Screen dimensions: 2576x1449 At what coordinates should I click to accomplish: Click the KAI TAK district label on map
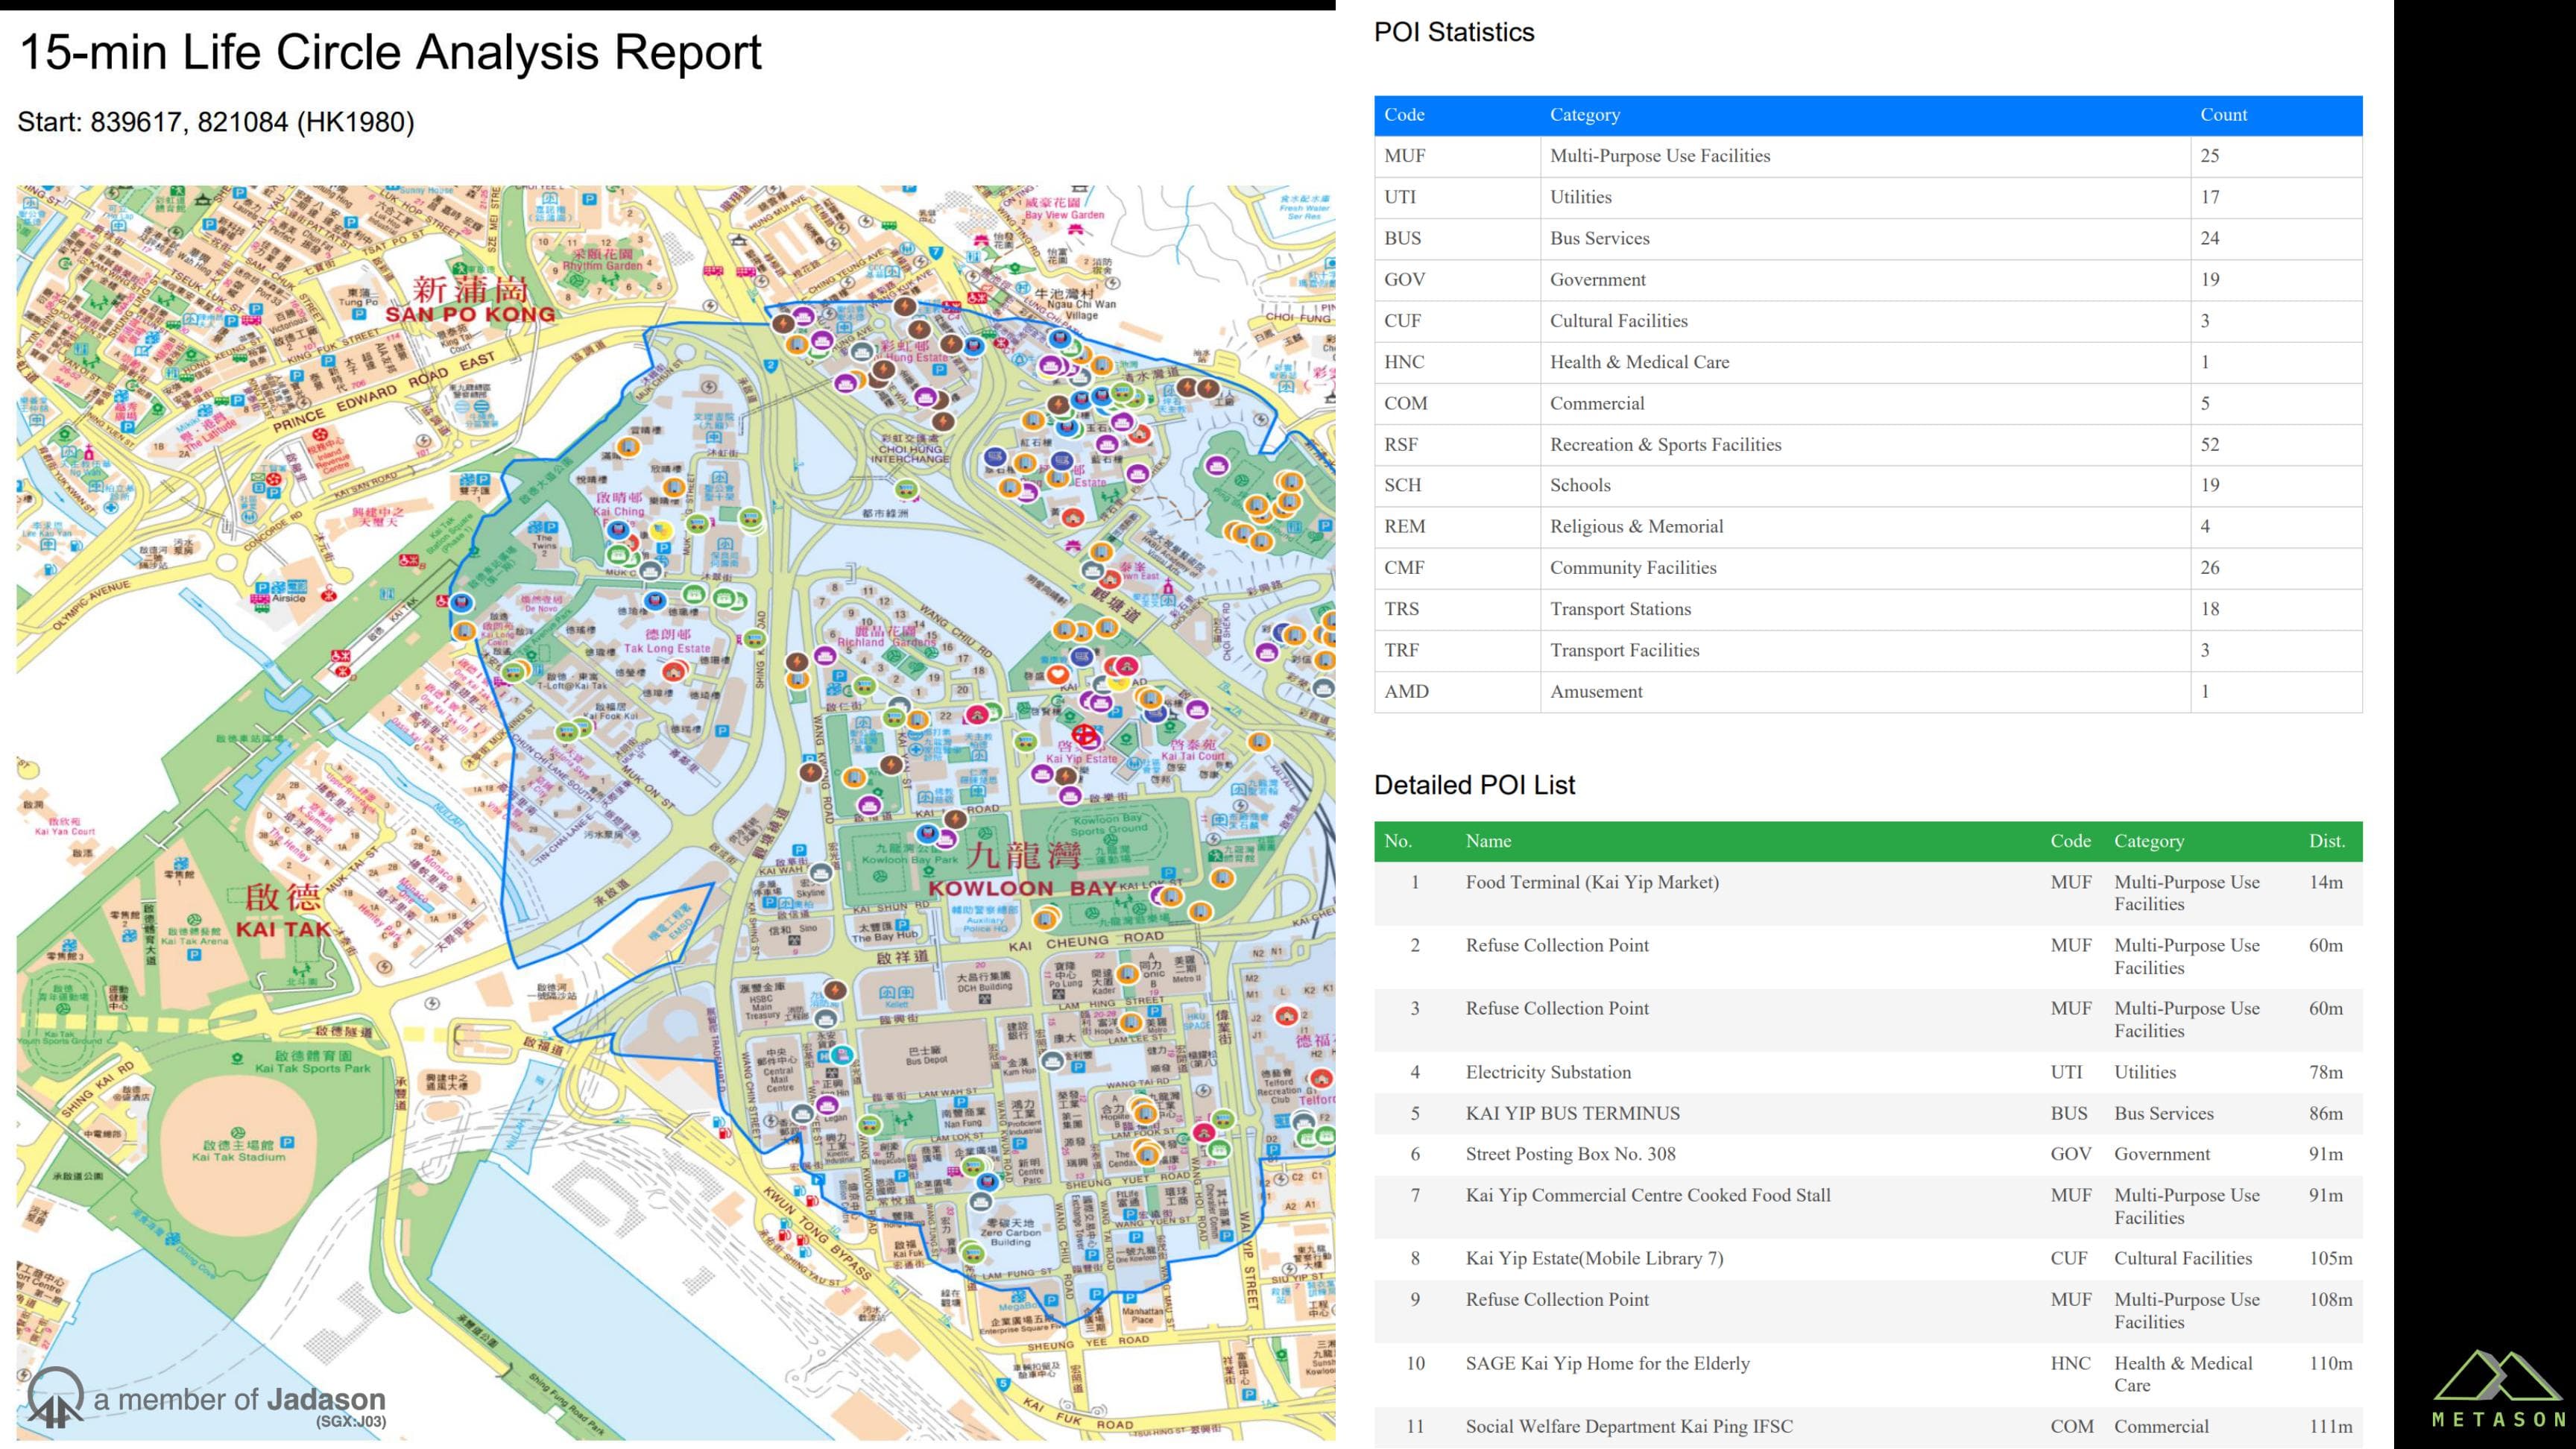click(283, 929)
